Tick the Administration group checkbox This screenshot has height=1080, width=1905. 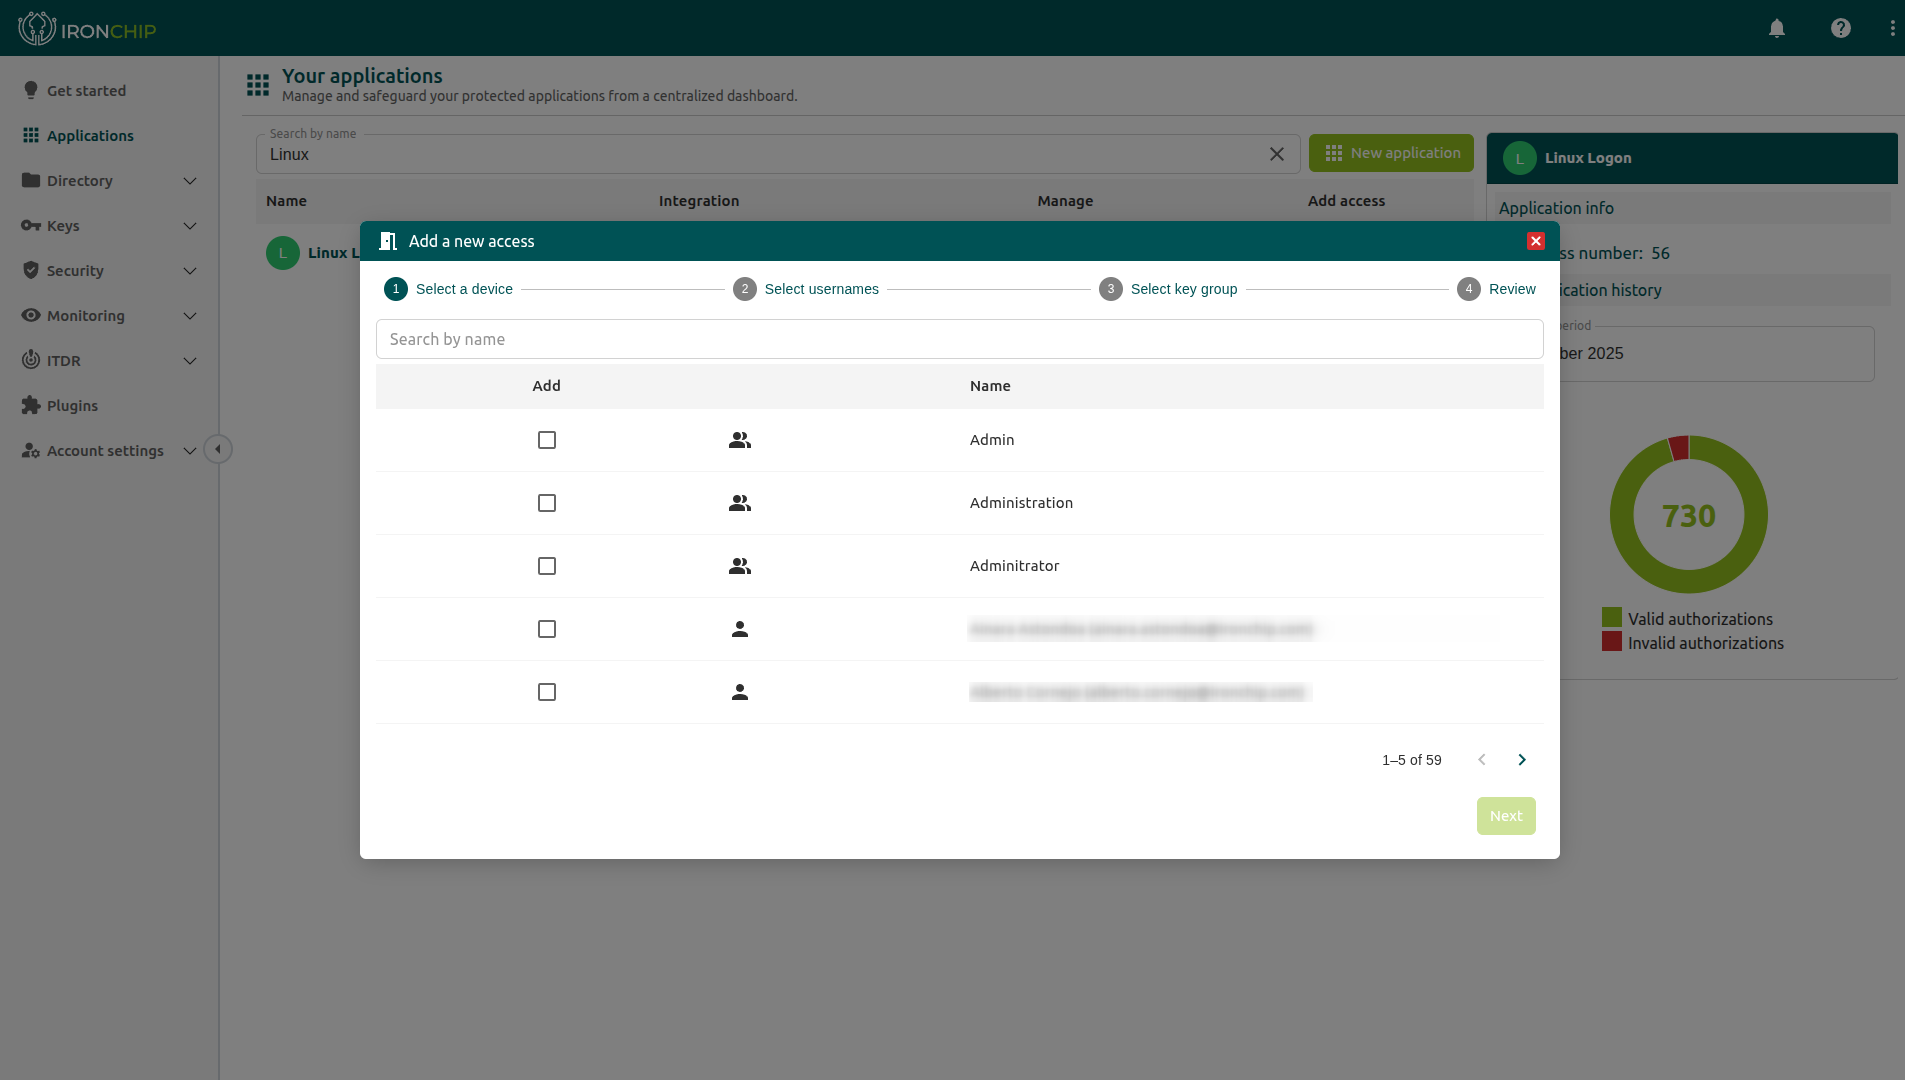[546, 503]
